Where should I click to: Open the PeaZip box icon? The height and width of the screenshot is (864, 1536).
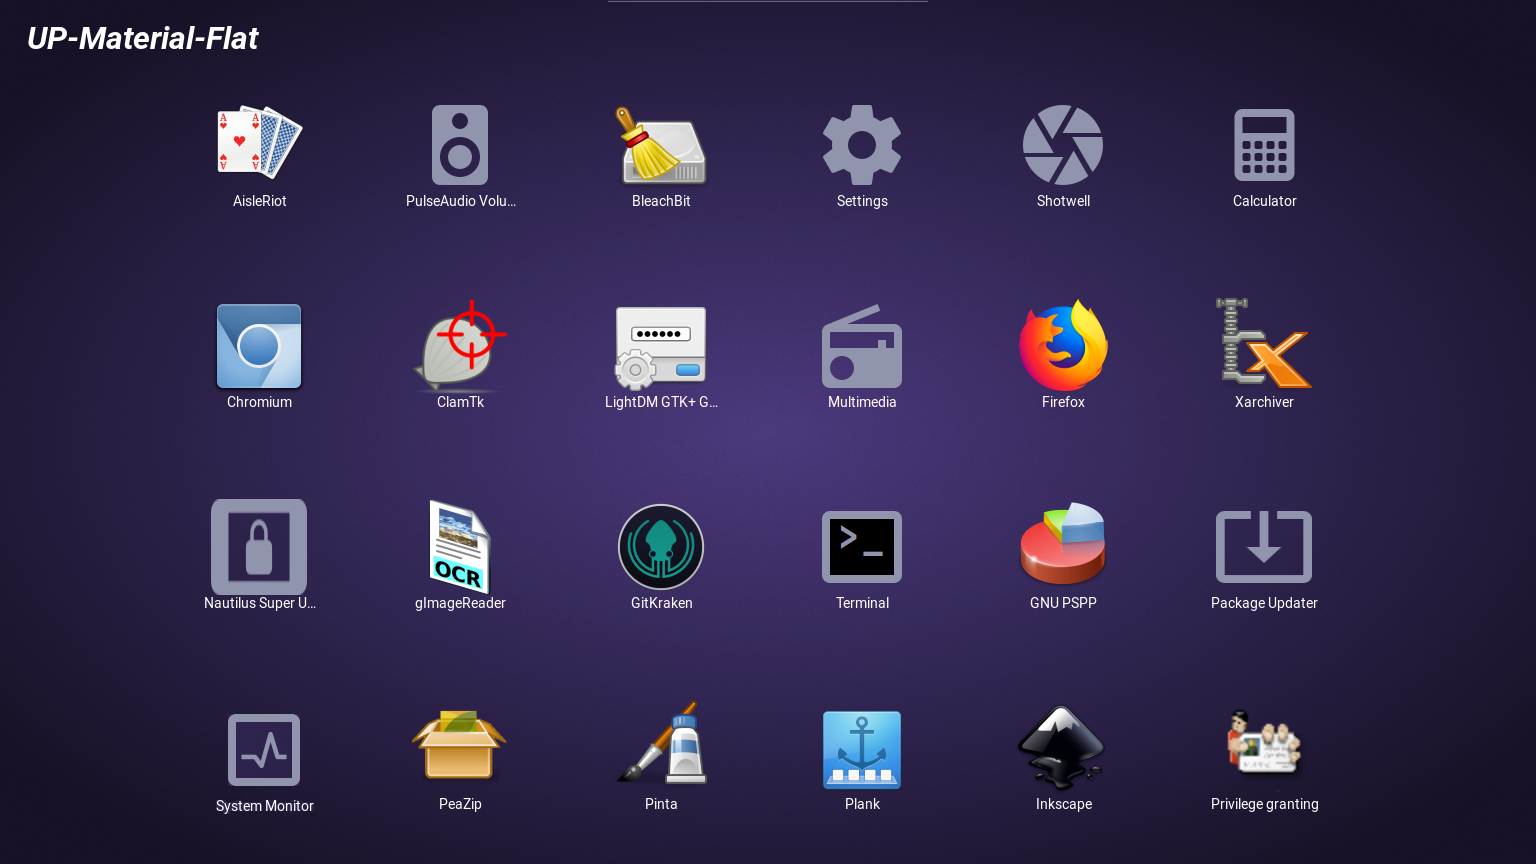click(x=460, y=745)
